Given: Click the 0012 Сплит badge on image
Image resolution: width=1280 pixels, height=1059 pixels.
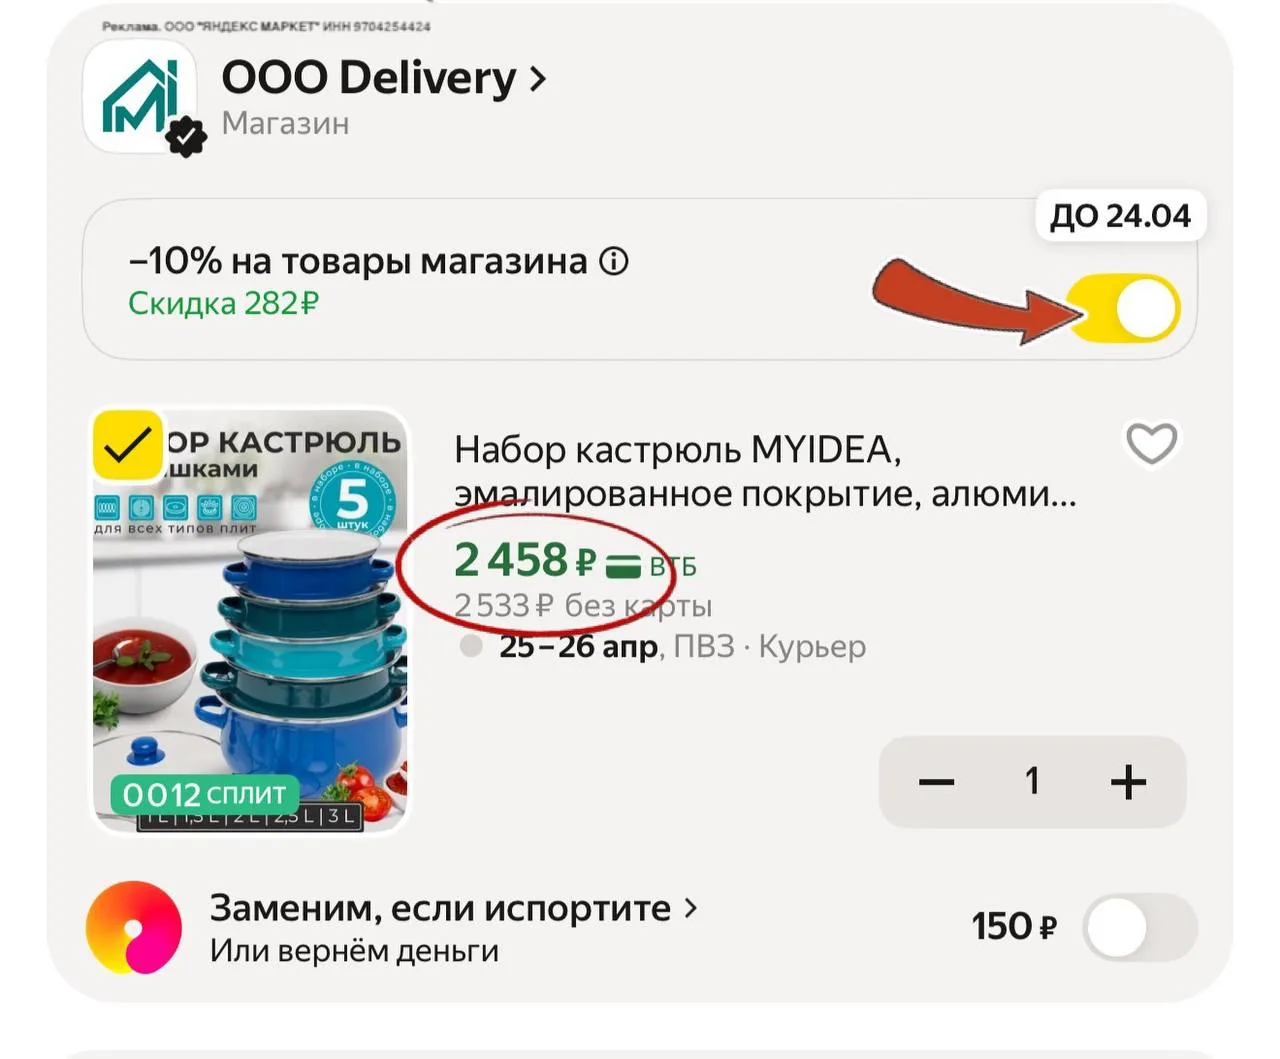Looking at the screenshot, I should point(204,794).
